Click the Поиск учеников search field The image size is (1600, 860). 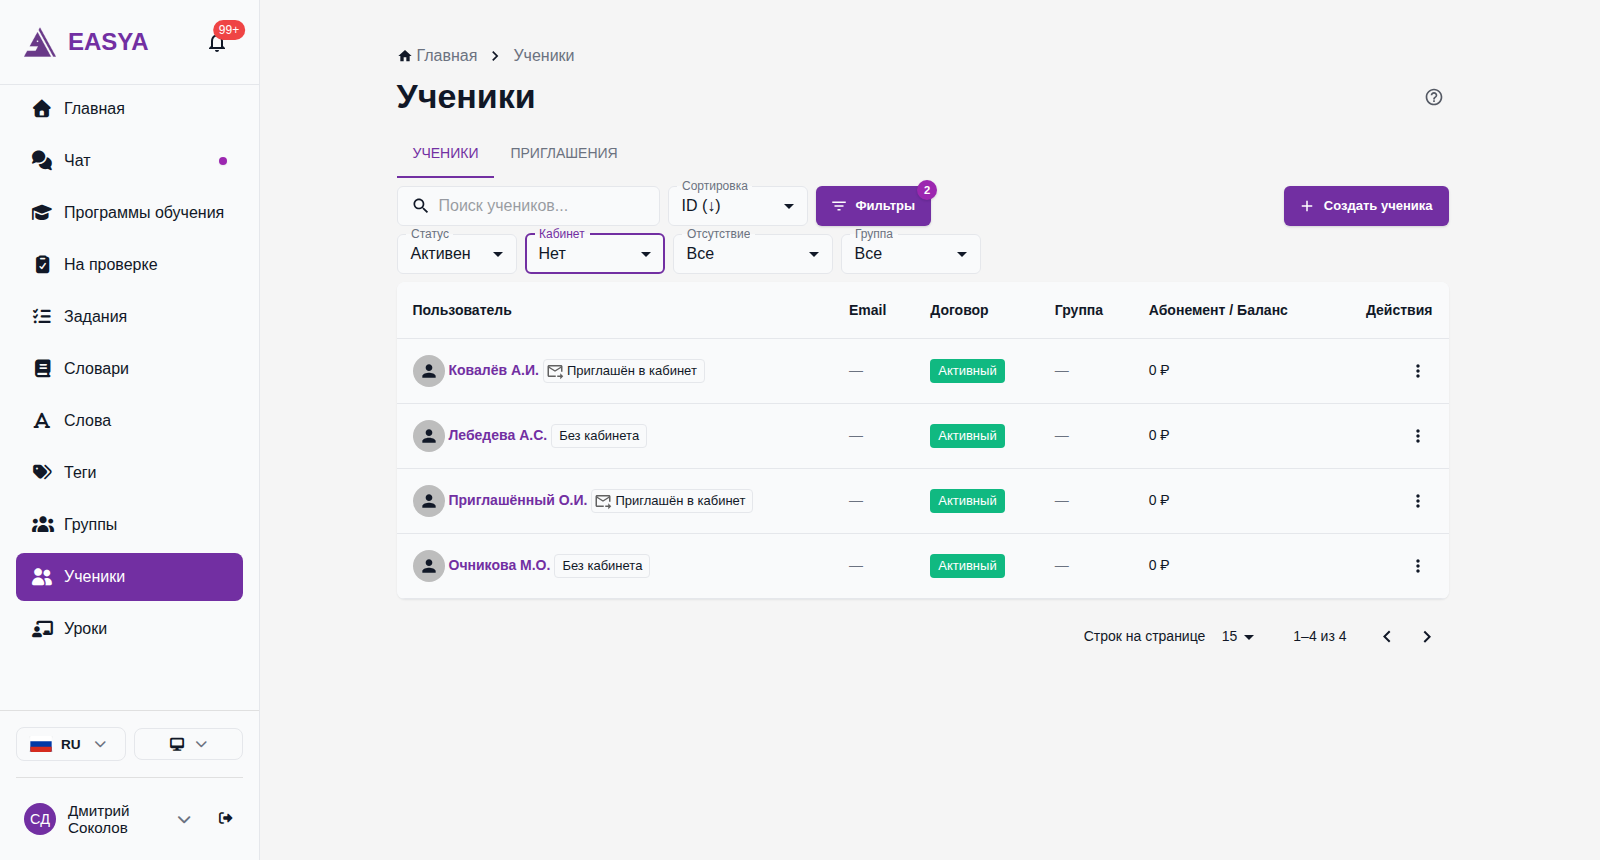[x=528, y=206]
